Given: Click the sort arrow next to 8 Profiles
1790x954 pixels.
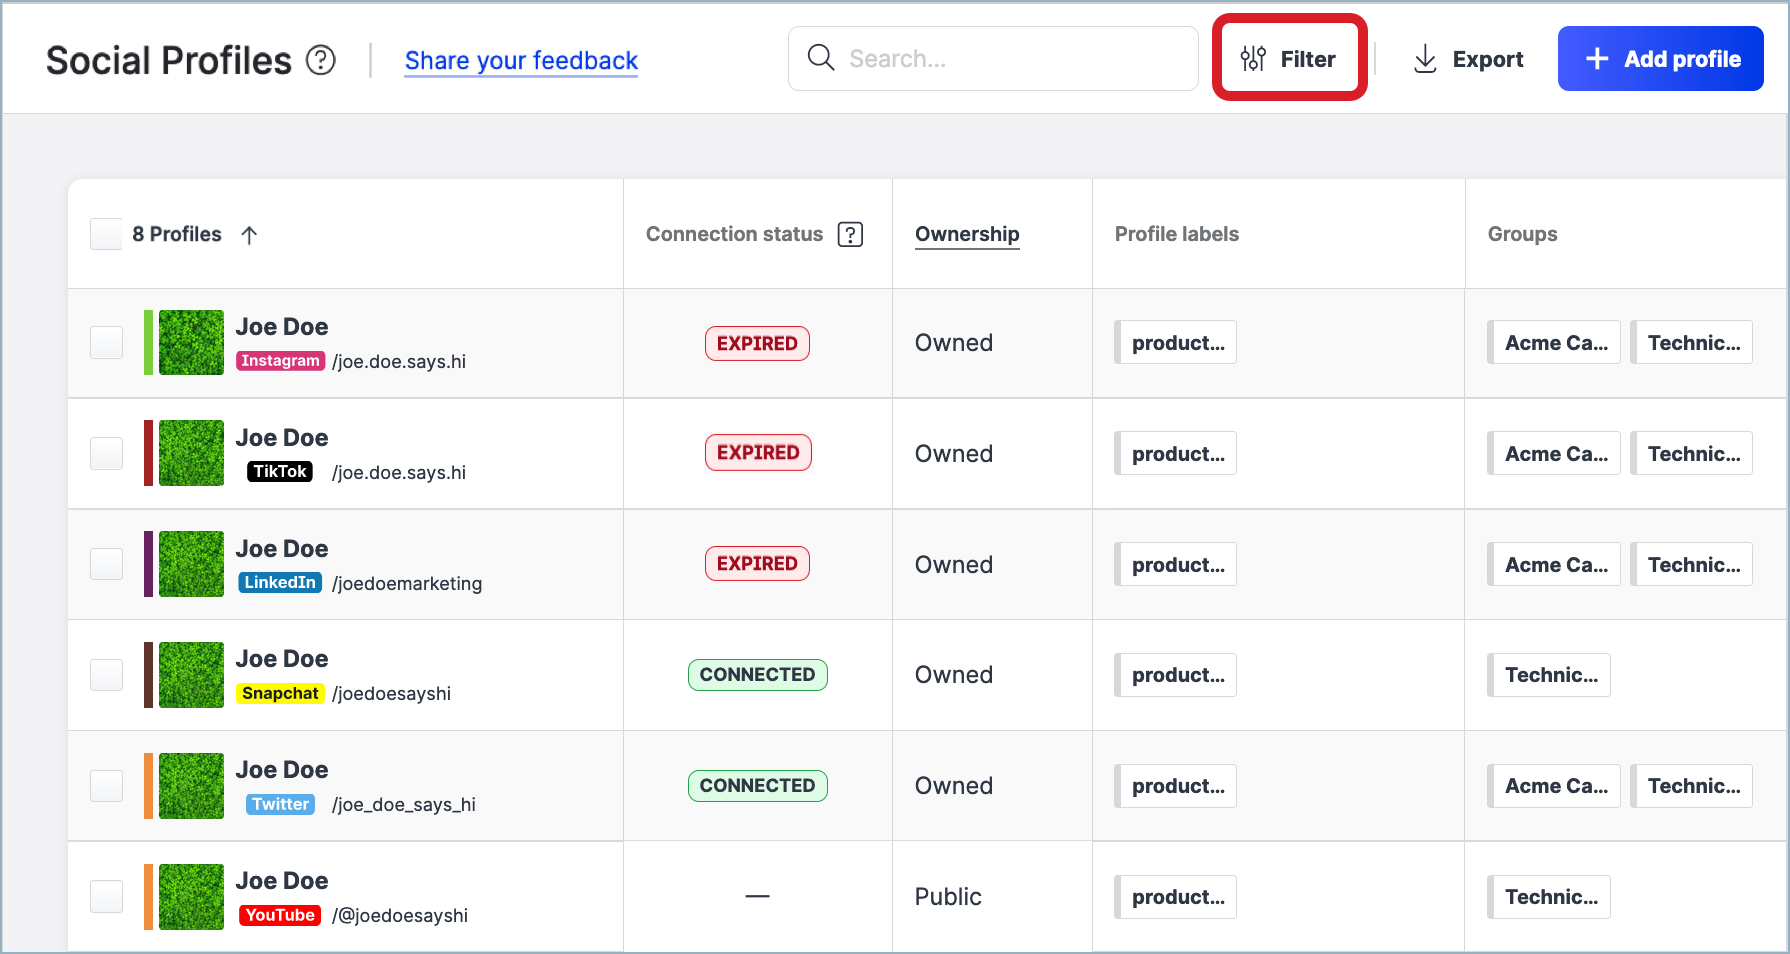Looking at the screenshot, I should click(249, 235).
